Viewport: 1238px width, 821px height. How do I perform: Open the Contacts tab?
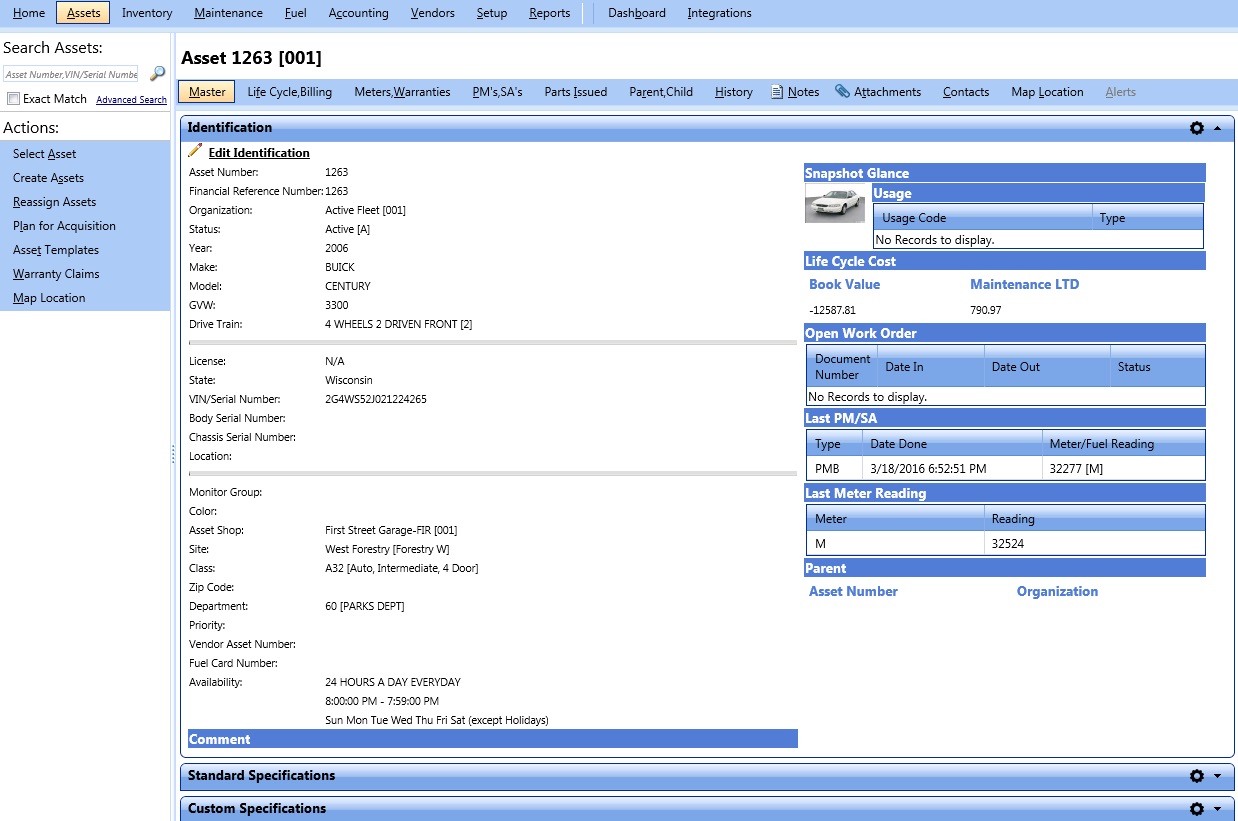(x=966, y=92)
